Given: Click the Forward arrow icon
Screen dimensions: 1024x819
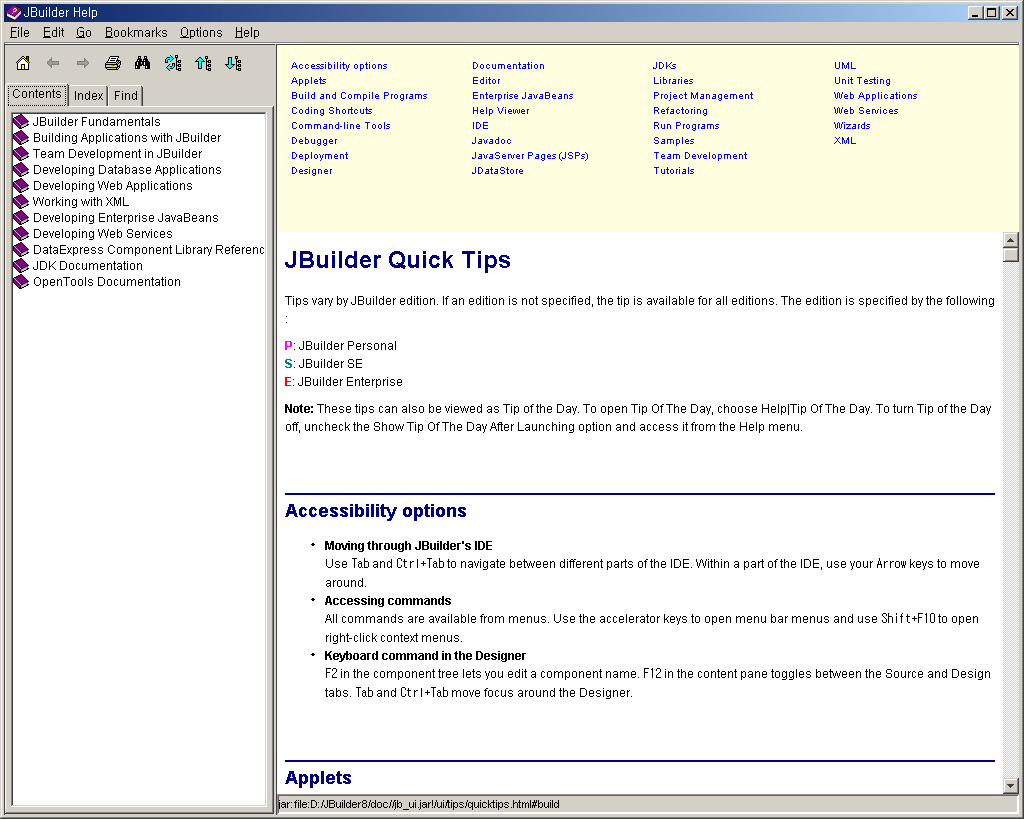Looking at the screenshot, I should coord(83,63).
